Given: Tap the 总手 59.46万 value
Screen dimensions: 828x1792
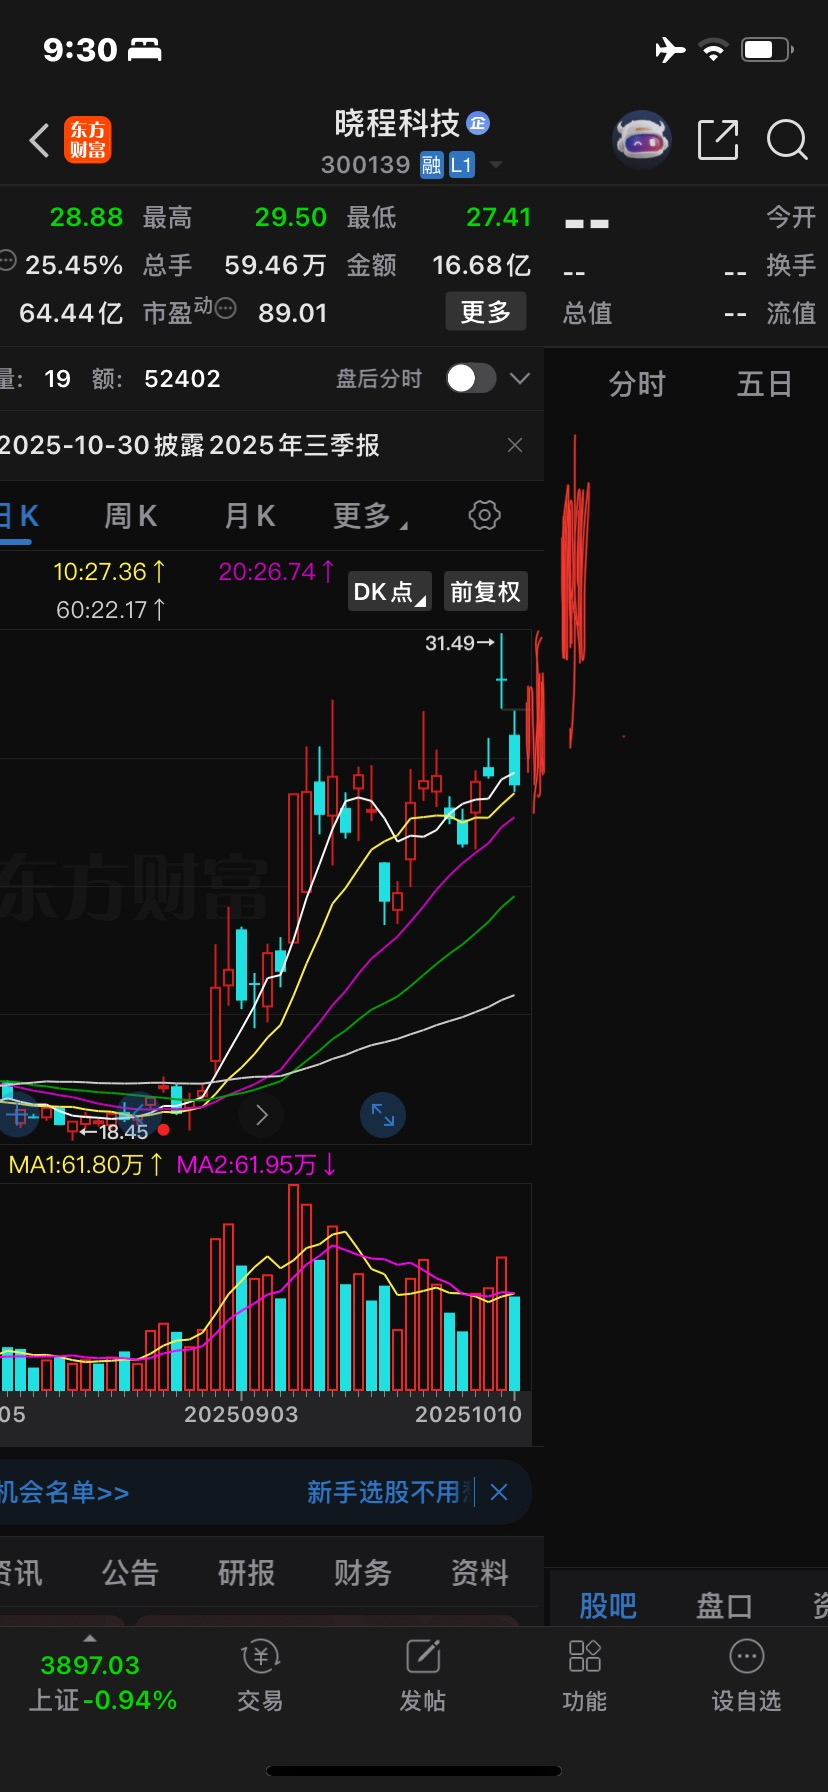Looking at the screenshot, I should point(275,265).
